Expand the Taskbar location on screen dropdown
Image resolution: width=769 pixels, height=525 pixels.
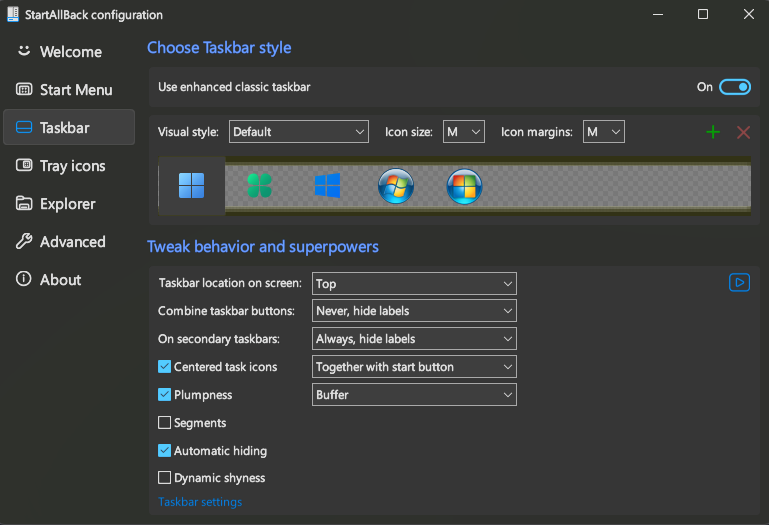point(414,284)
